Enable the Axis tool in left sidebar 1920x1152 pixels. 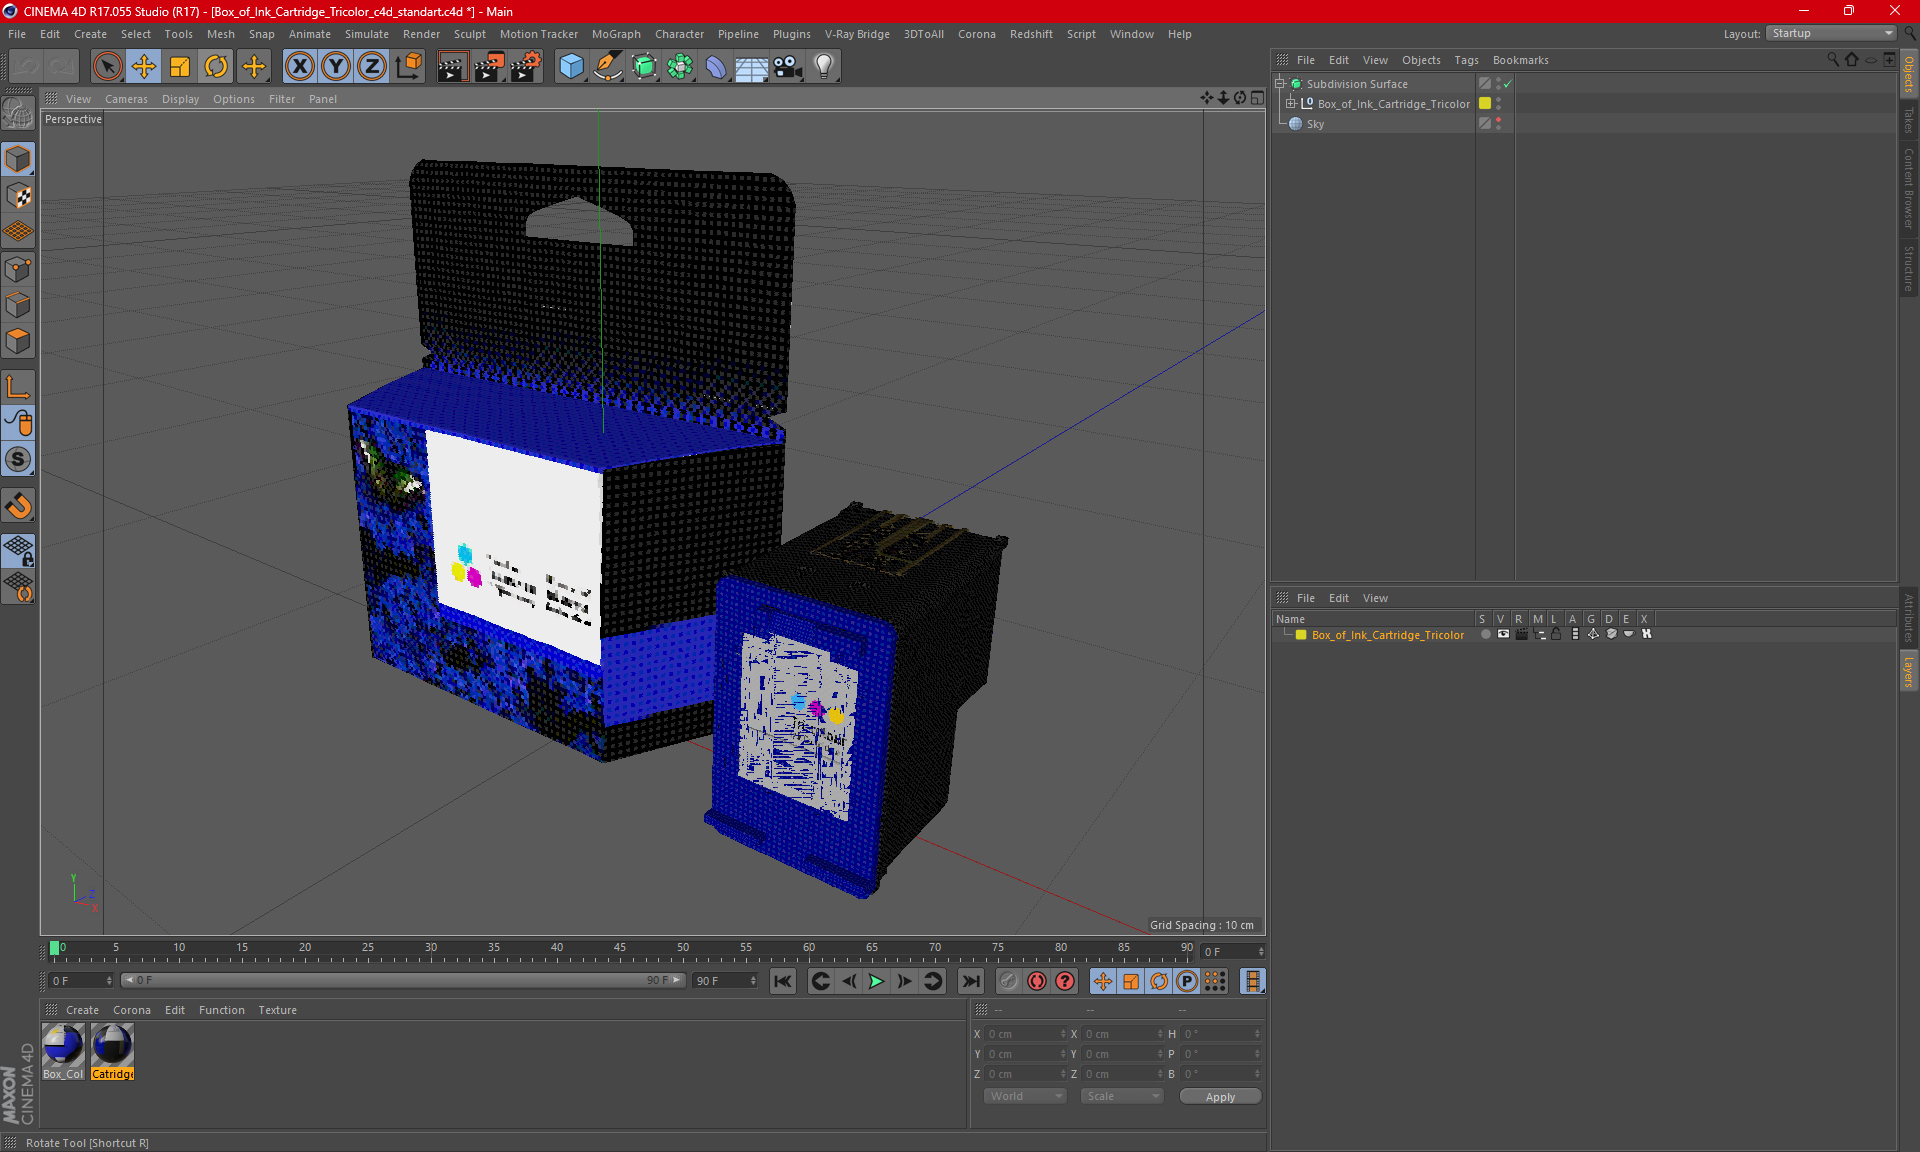click(x=18, y=387)
